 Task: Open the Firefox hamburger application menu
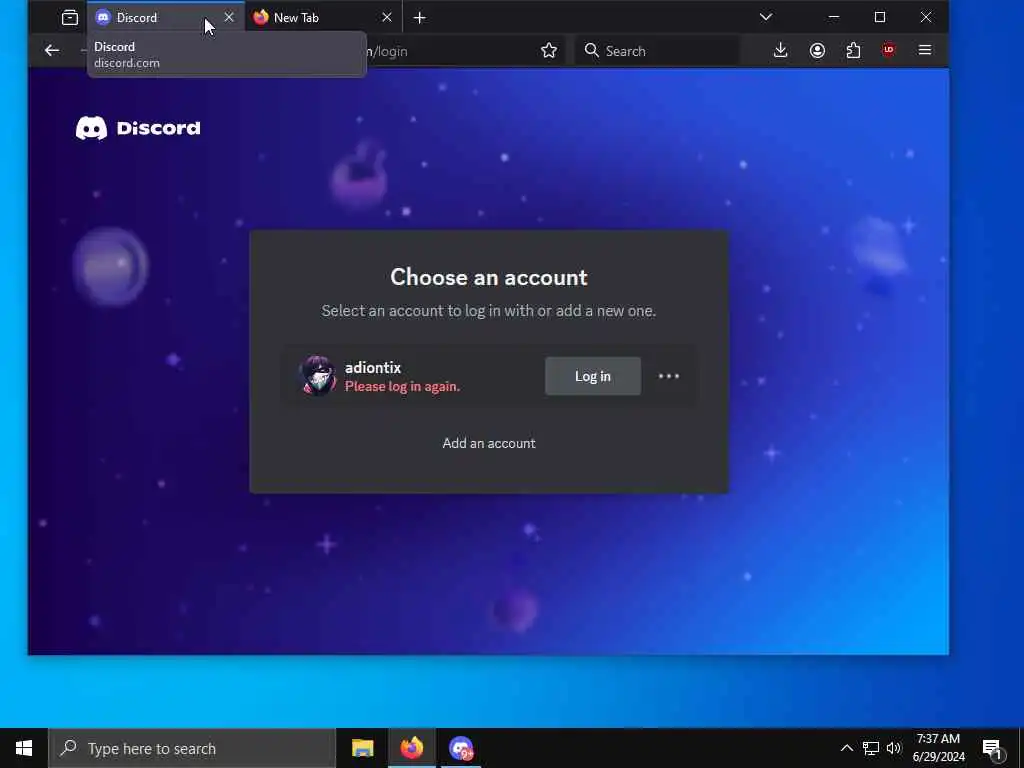point(925,50)
